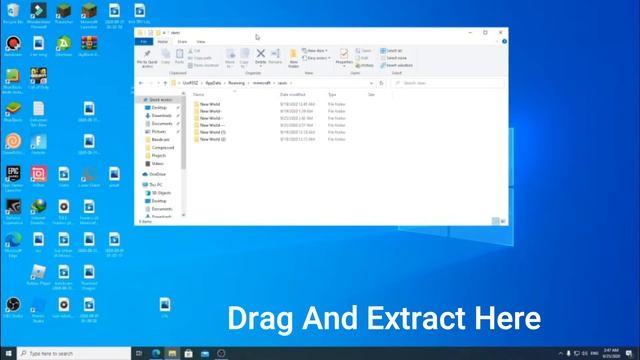Click the Rename ribbon icon
640x360 pixels.
click(x=276, y=57)
